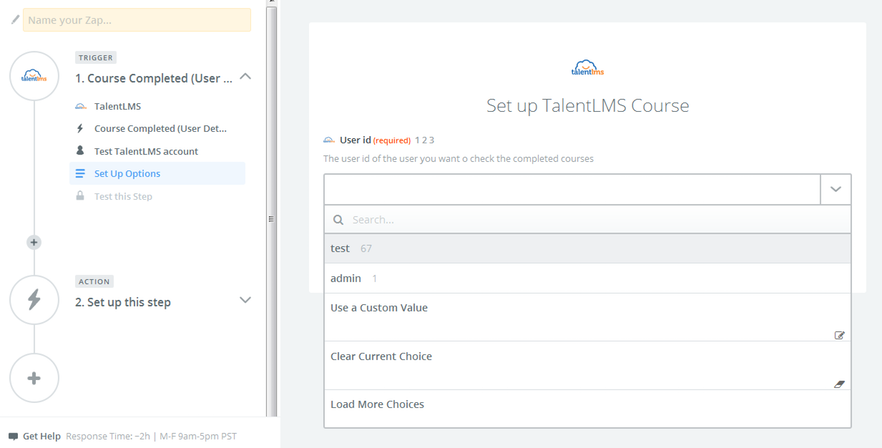Open the Course Completed trigger title
882x448 pixels.
tap(154, 78)
